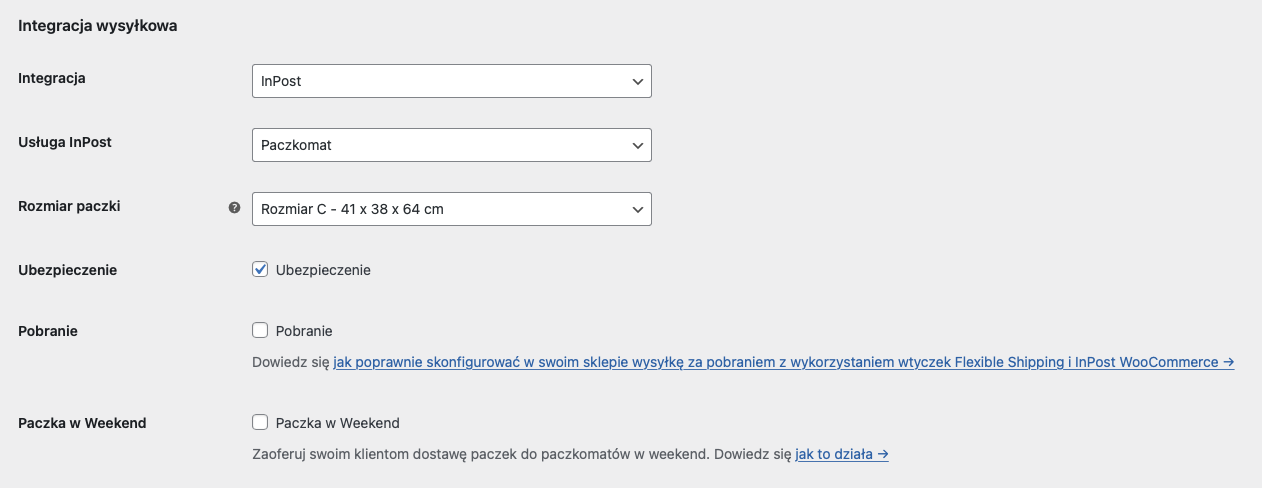Viewport: 1262px width, 488px height.
Task: Click the bold Integracja field label
Action: click(52, 78)
